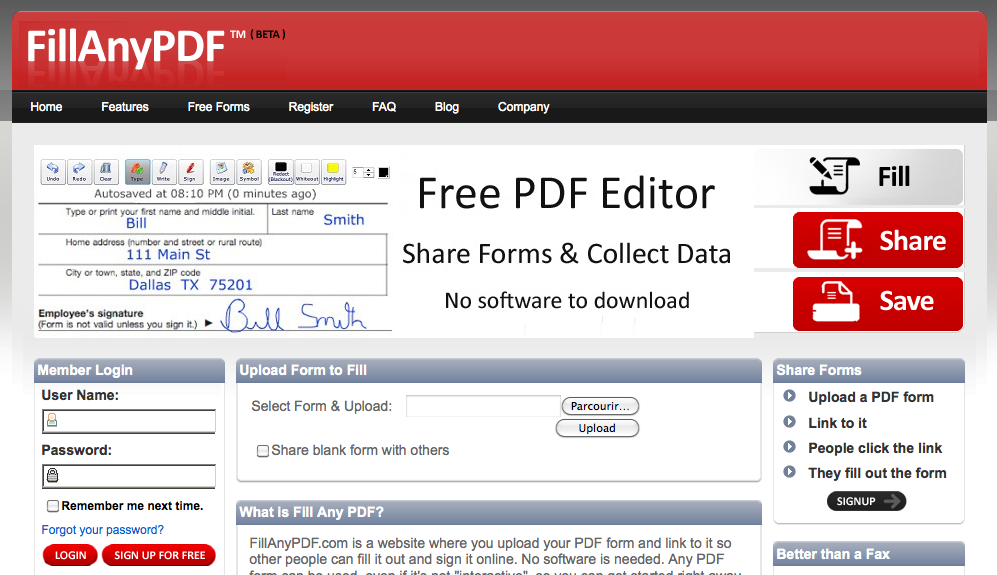The image size is (997, 575).
Task: Click the red LOGIN button
Action: click(x=70, y=555)
